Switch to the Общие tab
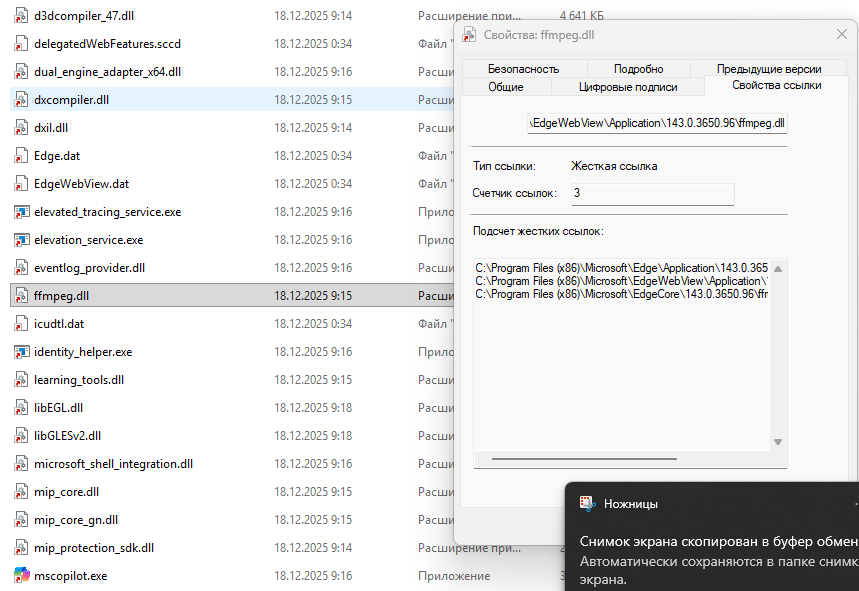 [506, 87]
